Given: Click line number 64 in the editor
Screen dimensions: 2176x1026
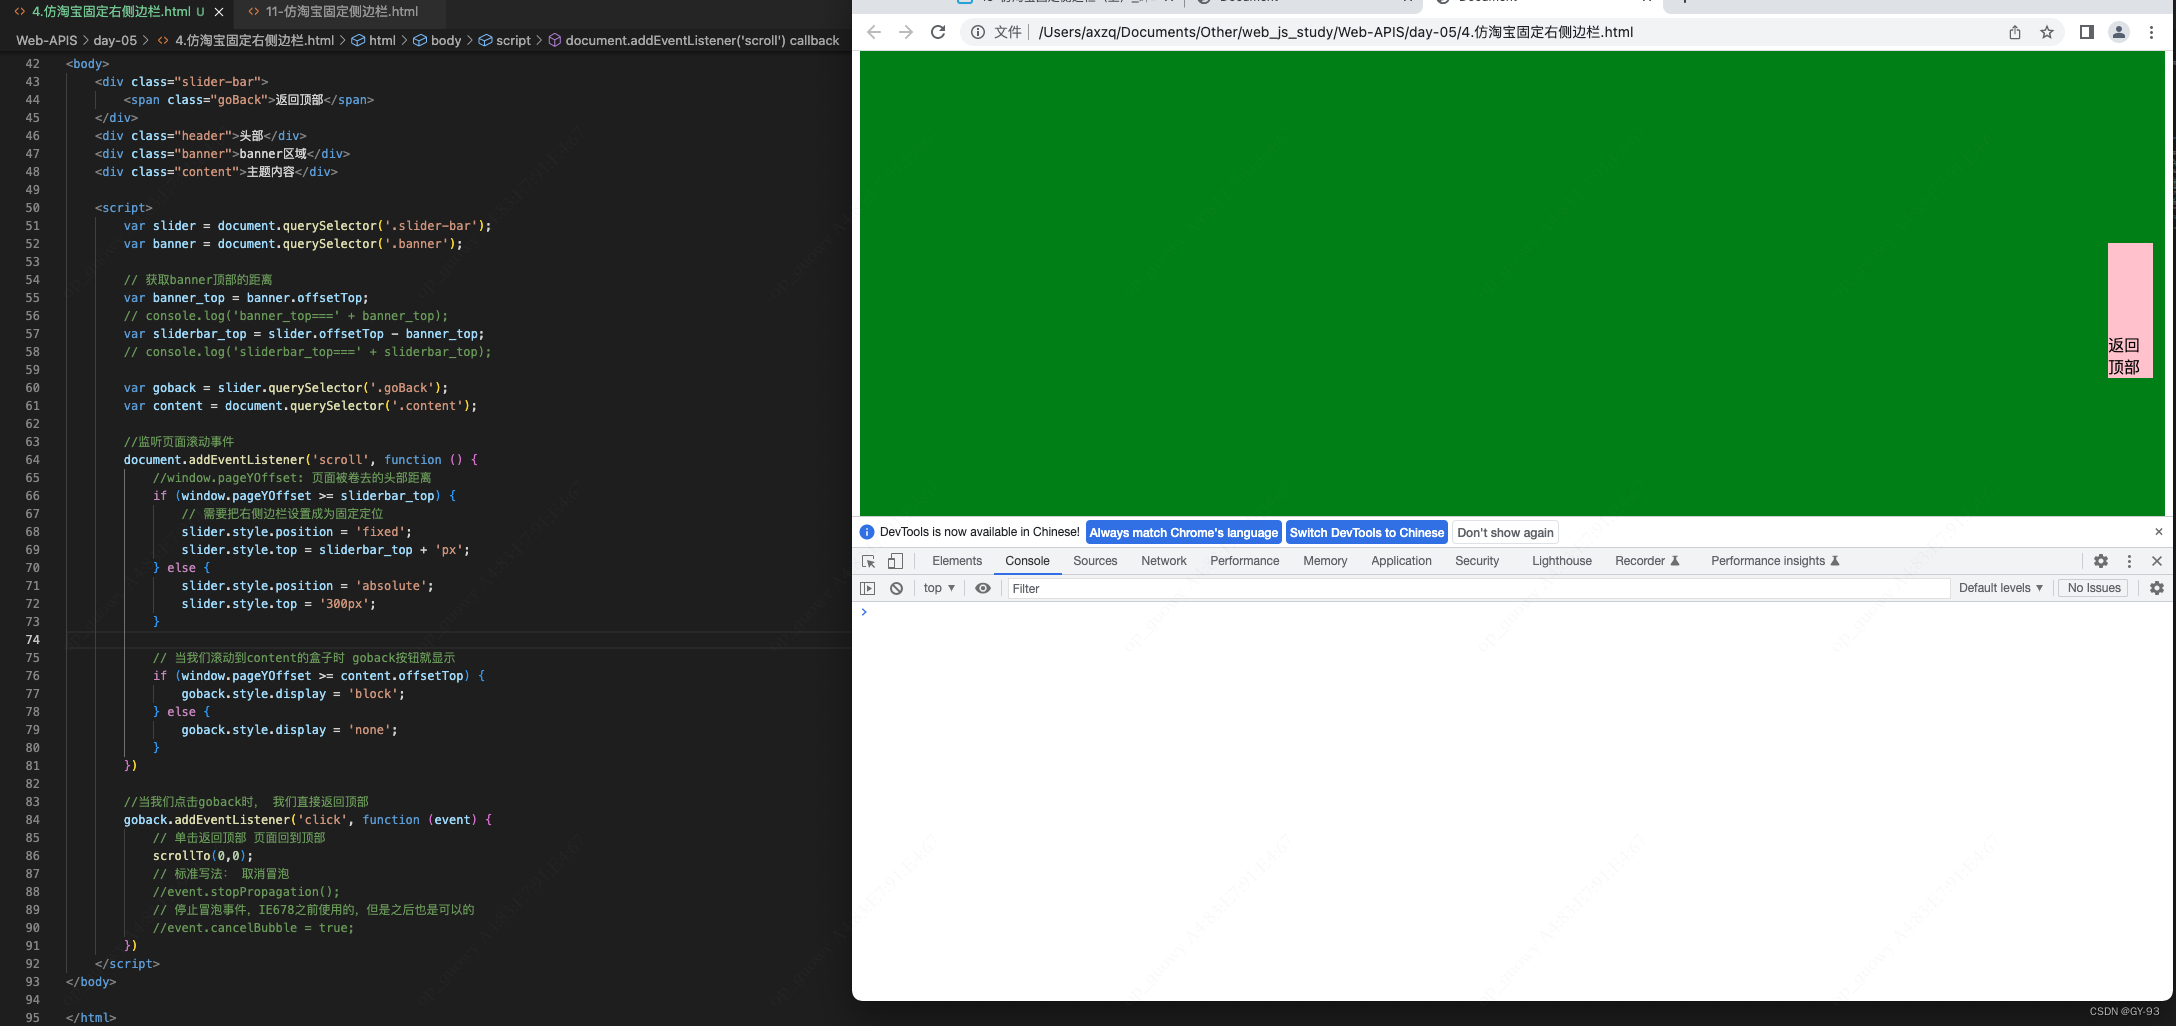Looking at the screenshot, I should click(x=33, y=460).
